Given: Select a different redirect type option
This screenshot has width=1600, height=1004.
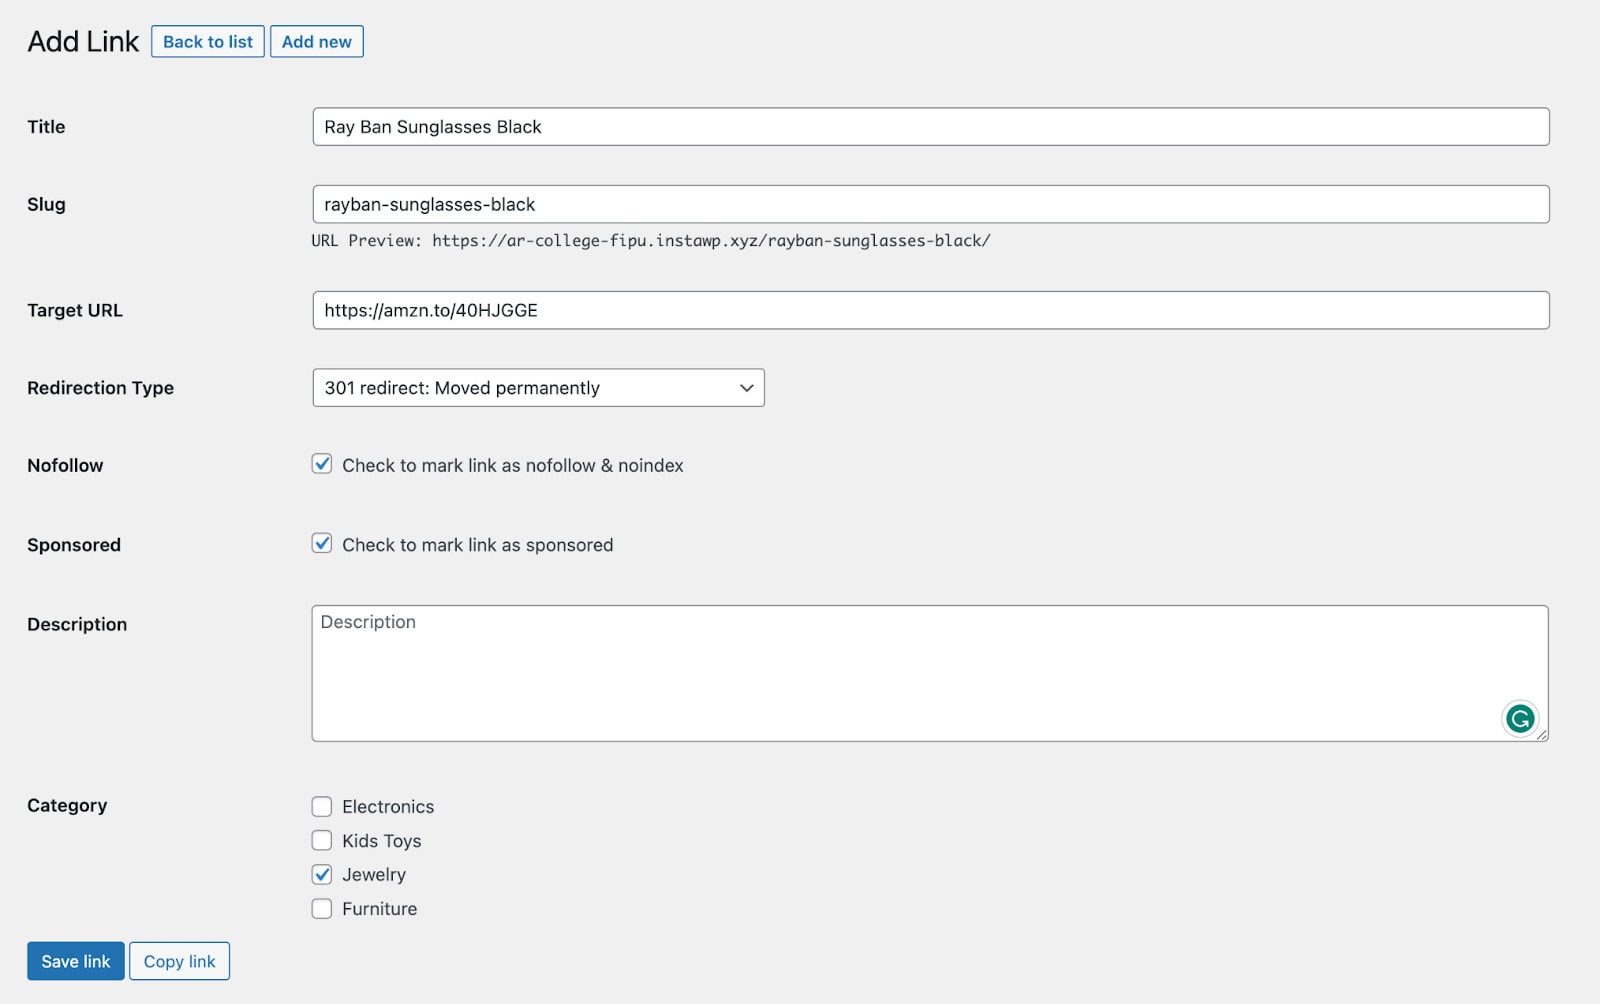Looking at the screenshot, I should [537, 388].
